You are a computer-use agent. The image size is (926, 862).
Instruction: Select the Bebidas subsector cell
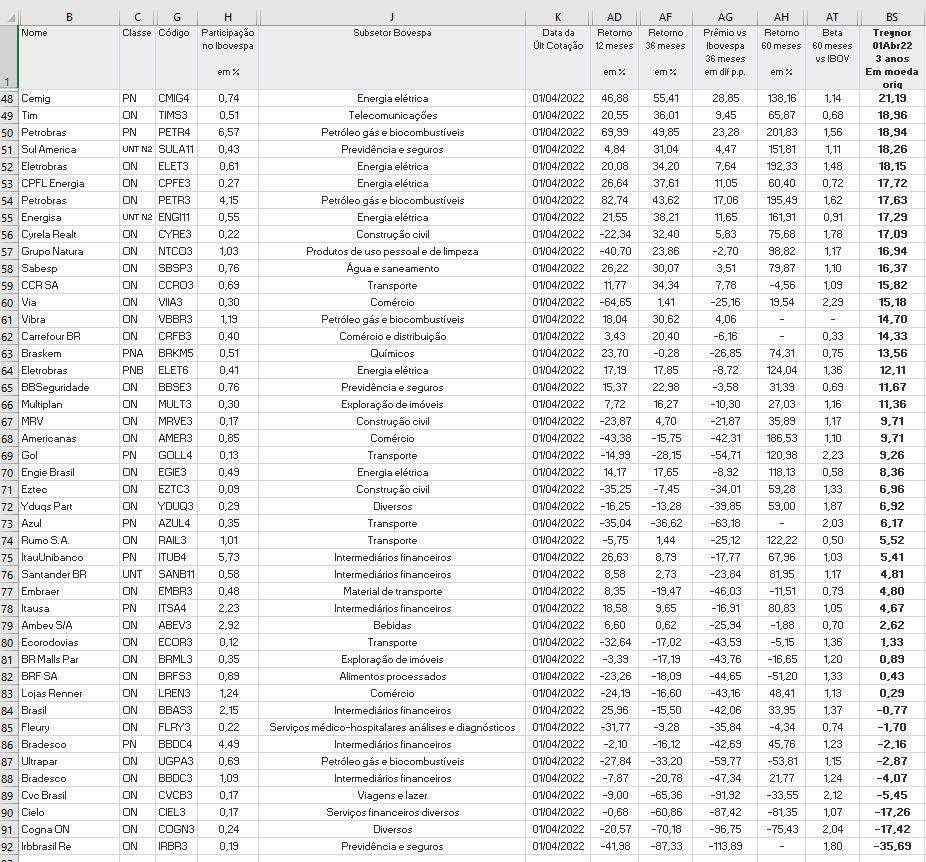tap(392, 625)
